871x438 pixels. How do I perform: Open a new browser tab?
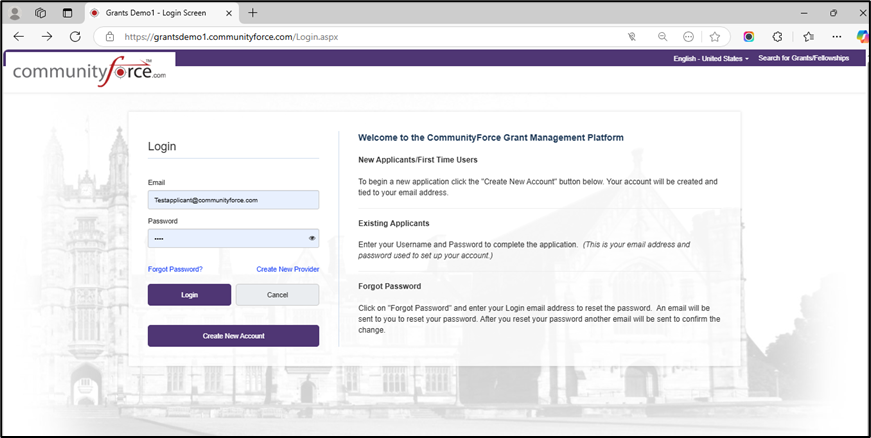[253, 13]
